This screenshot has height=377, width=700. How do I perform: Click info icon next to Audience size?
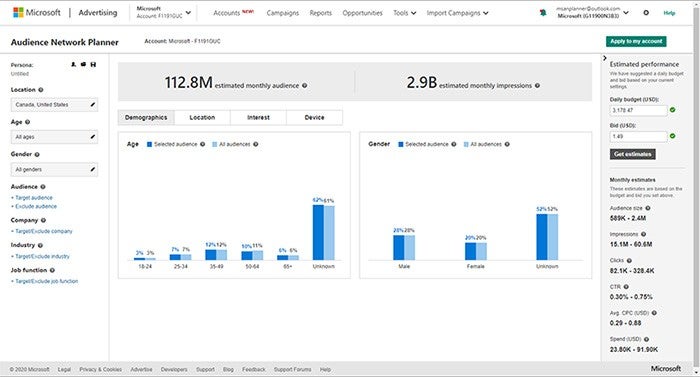tap(648, 208)
